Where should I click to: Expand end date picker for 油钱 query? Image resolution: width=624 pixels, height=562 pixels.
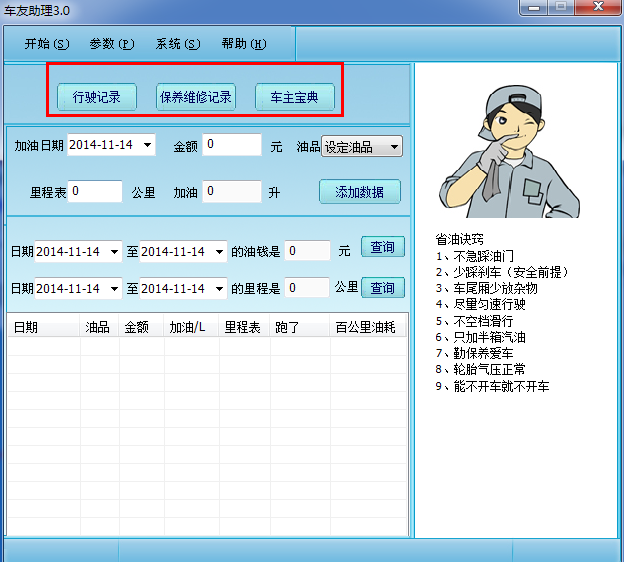219,252
